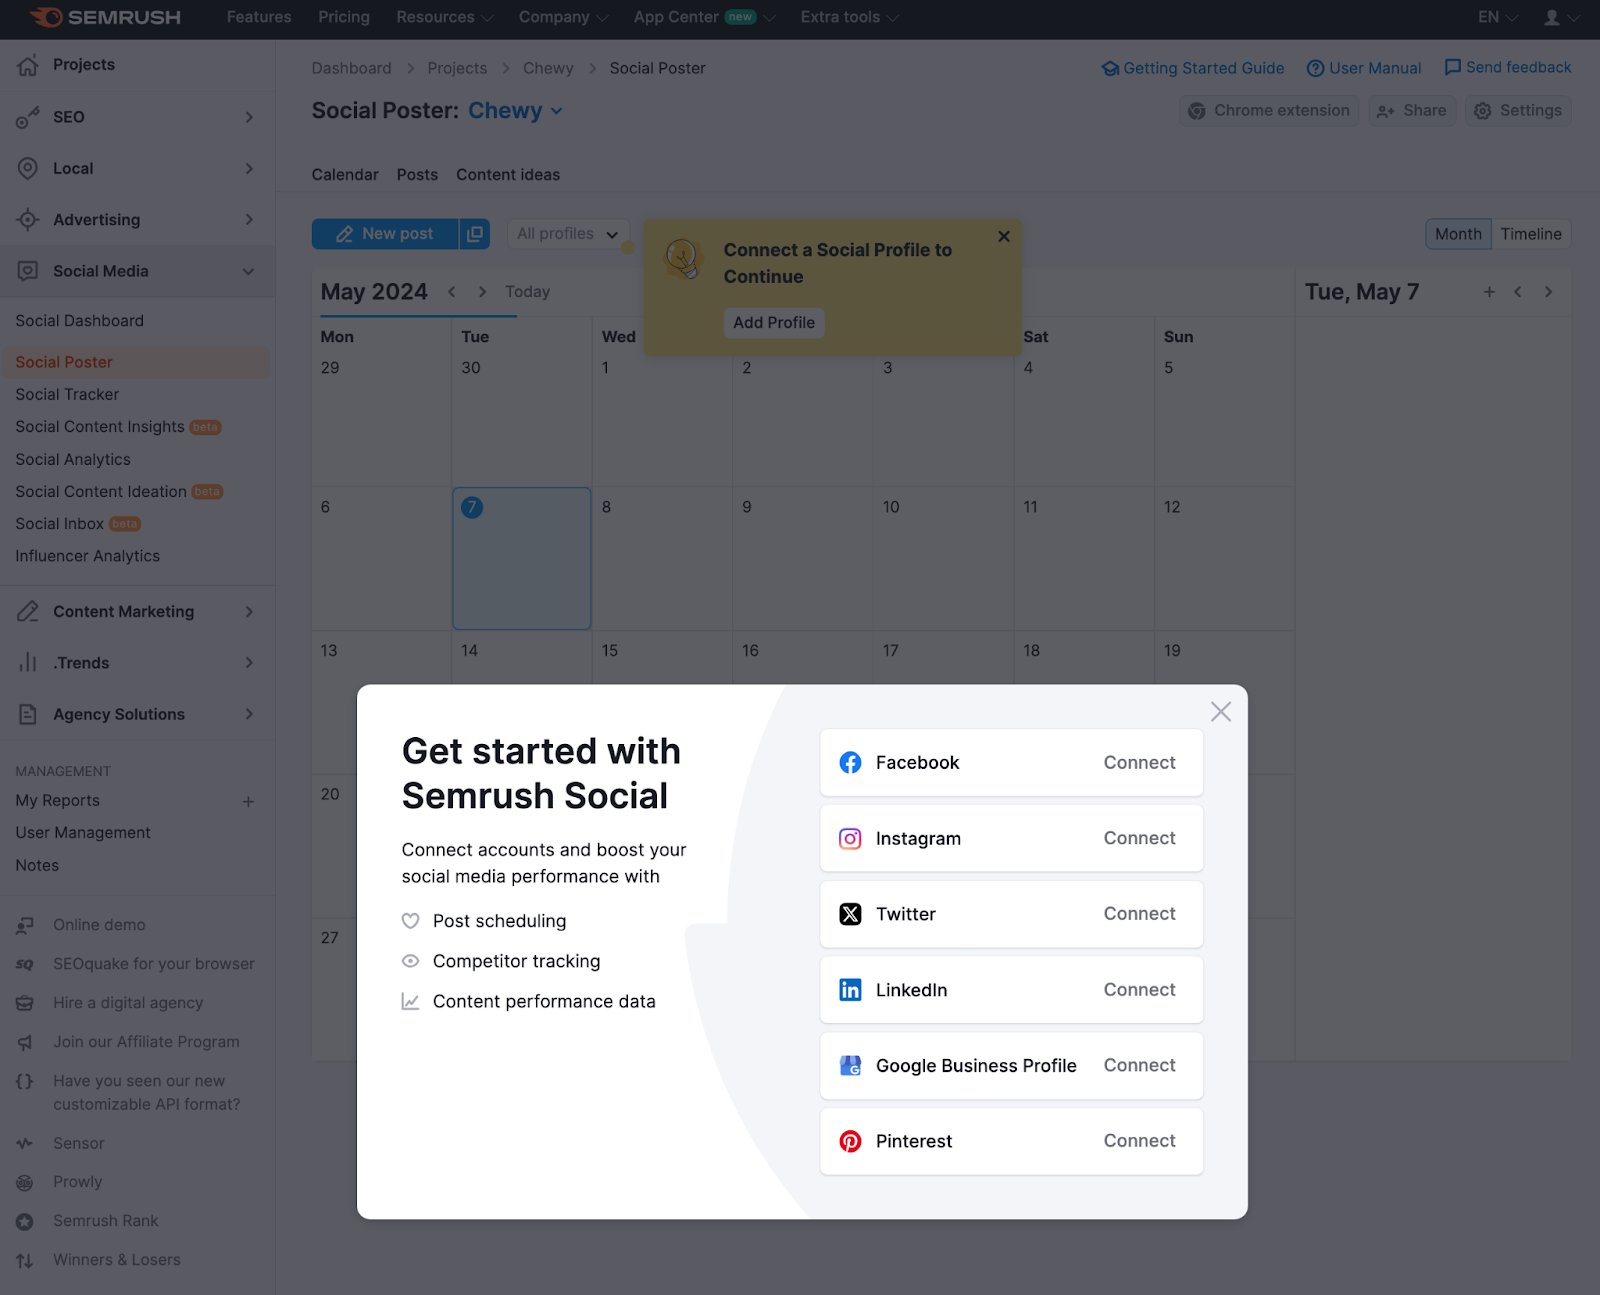The height and width of the screenshot is (1295, 1600).
Task: Collapse the Social Media section
Action: click(249, 271)
